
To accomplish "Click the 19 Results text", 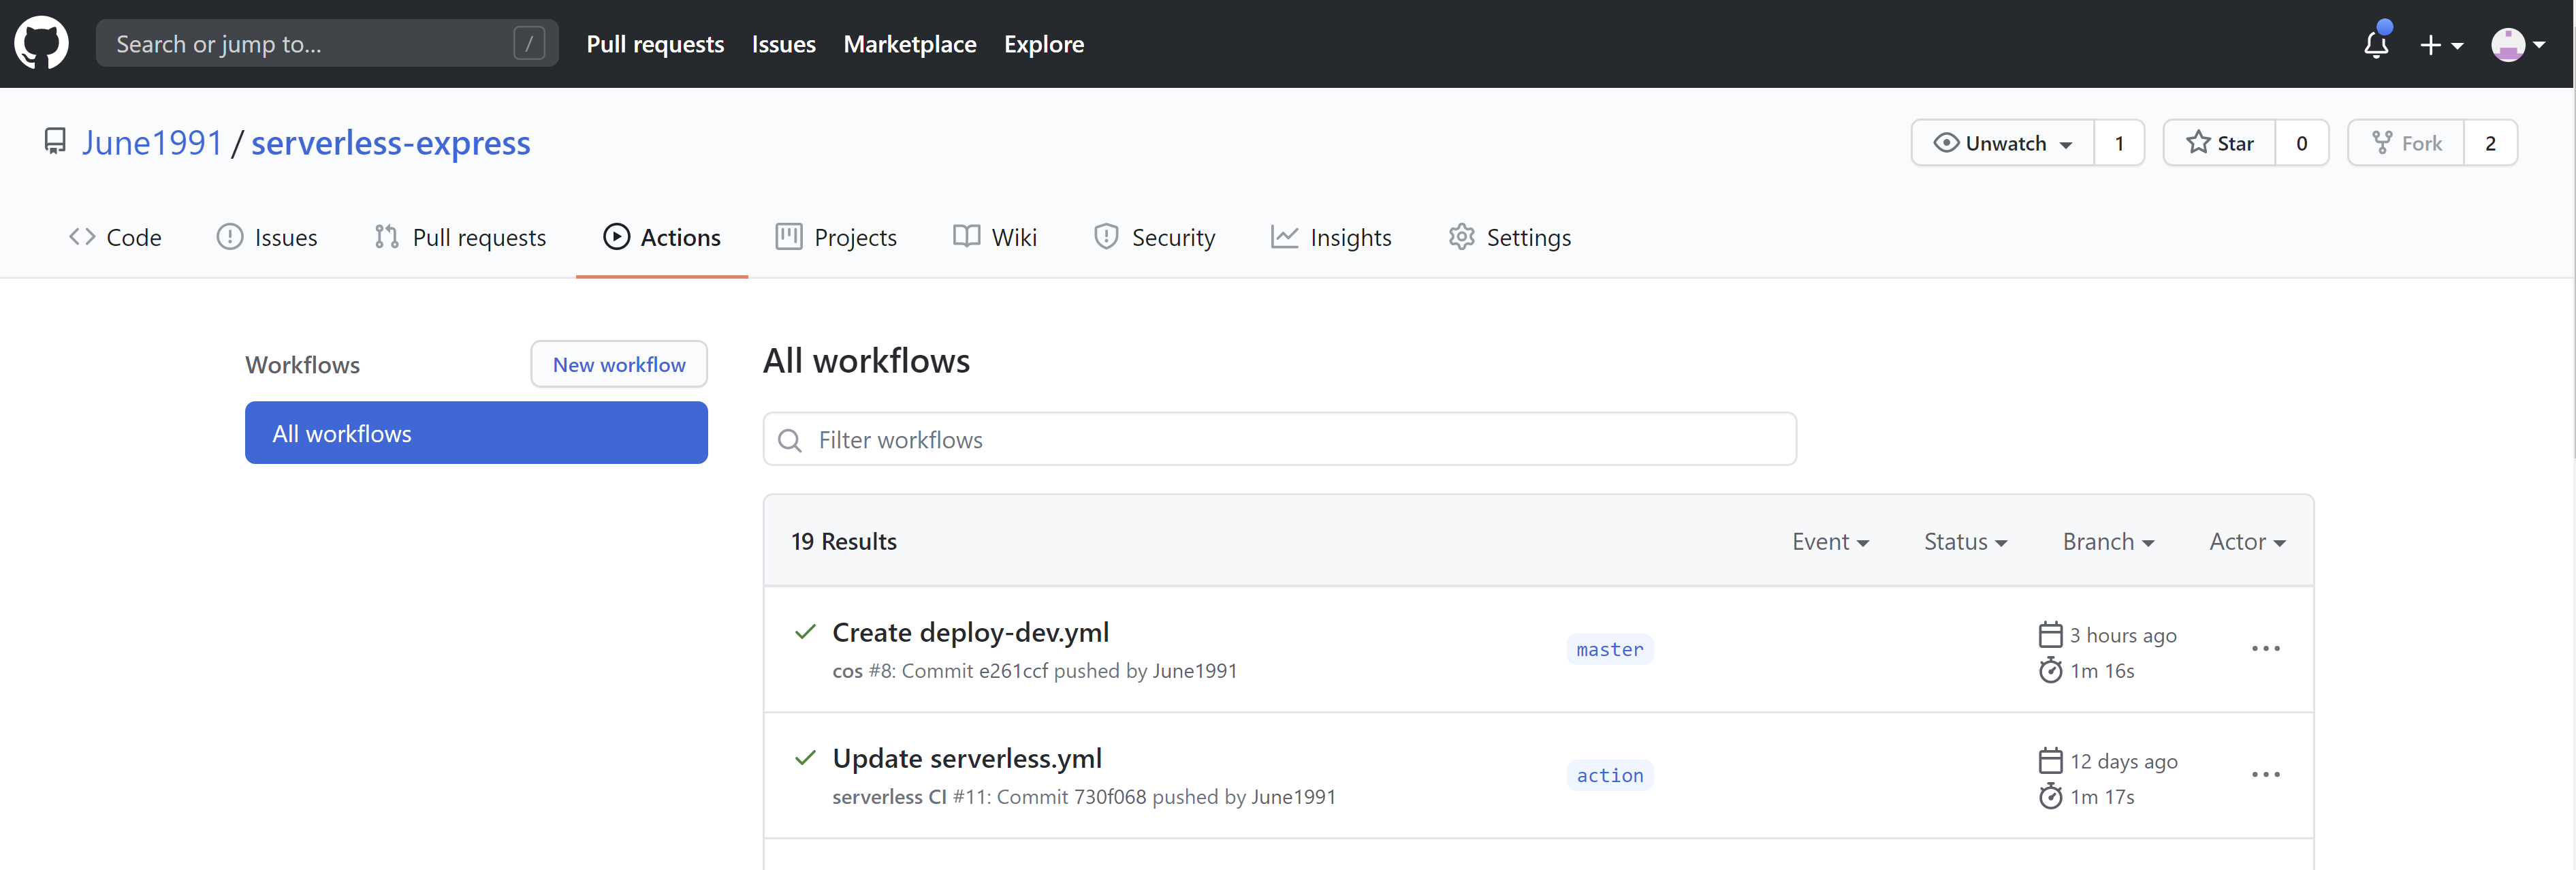I will 844,541.
